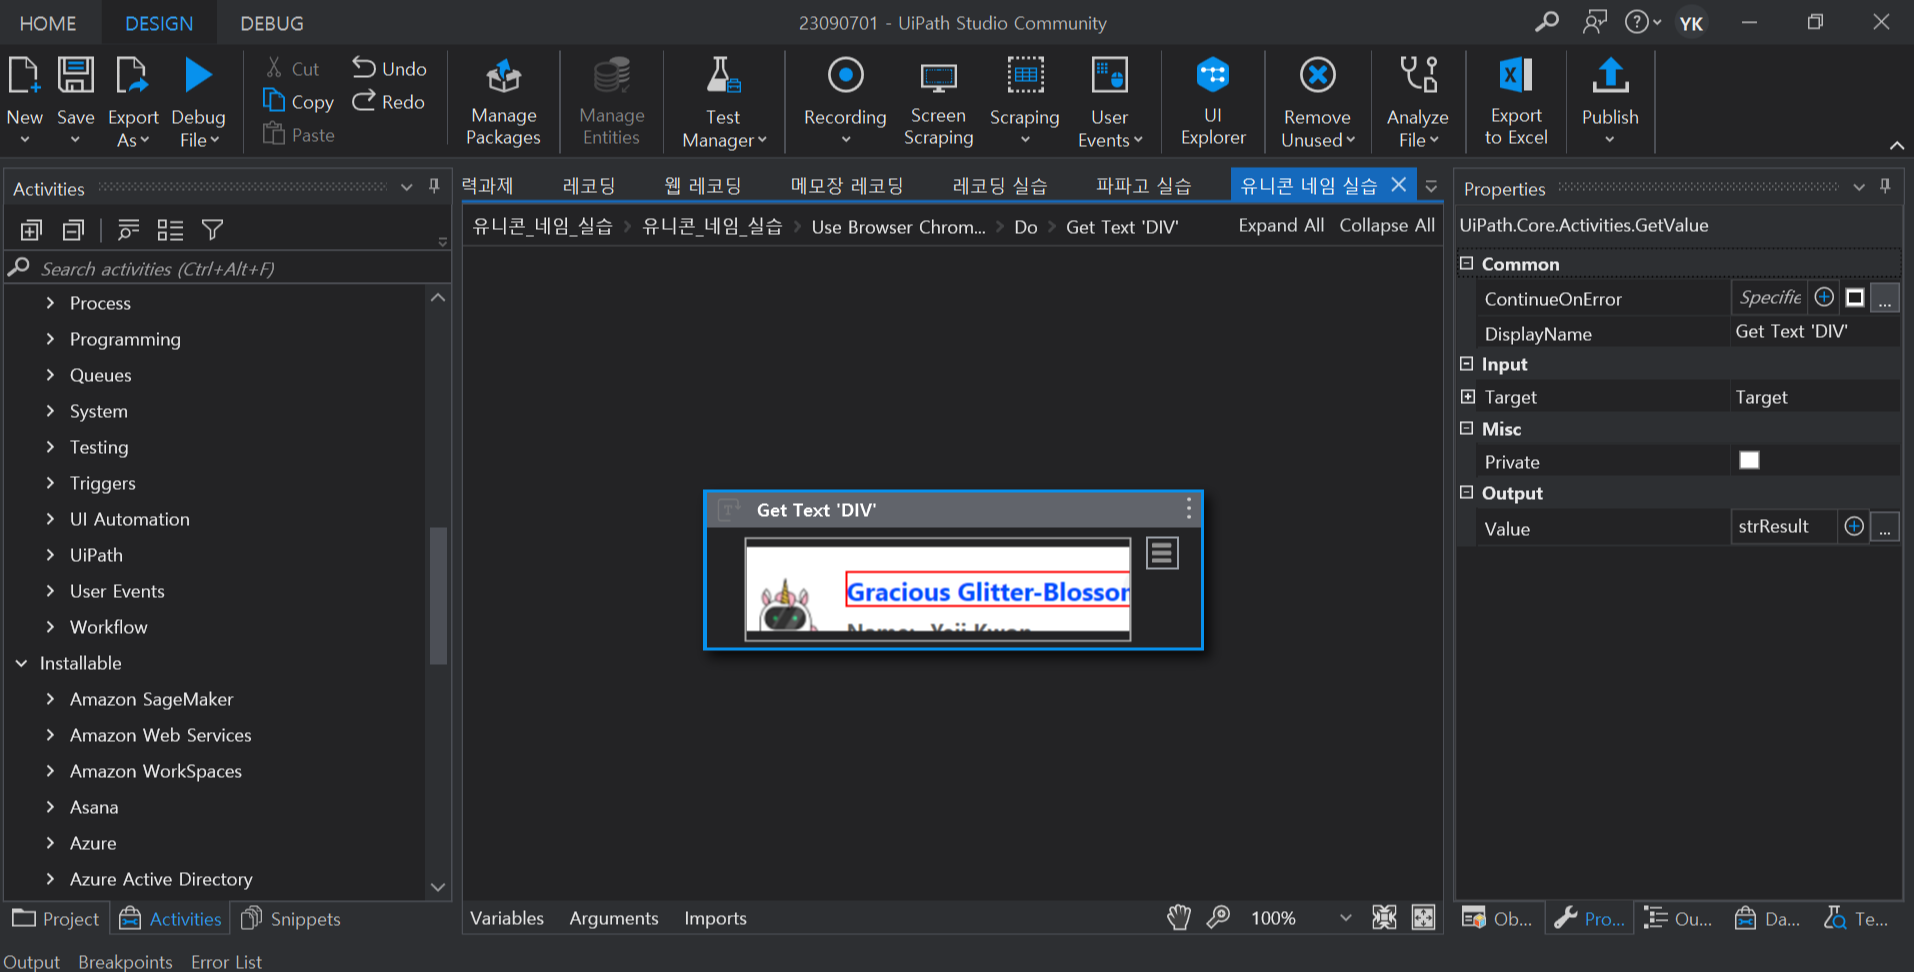
Task: Click Collapse All in the designer
Action: point(1387,225)
